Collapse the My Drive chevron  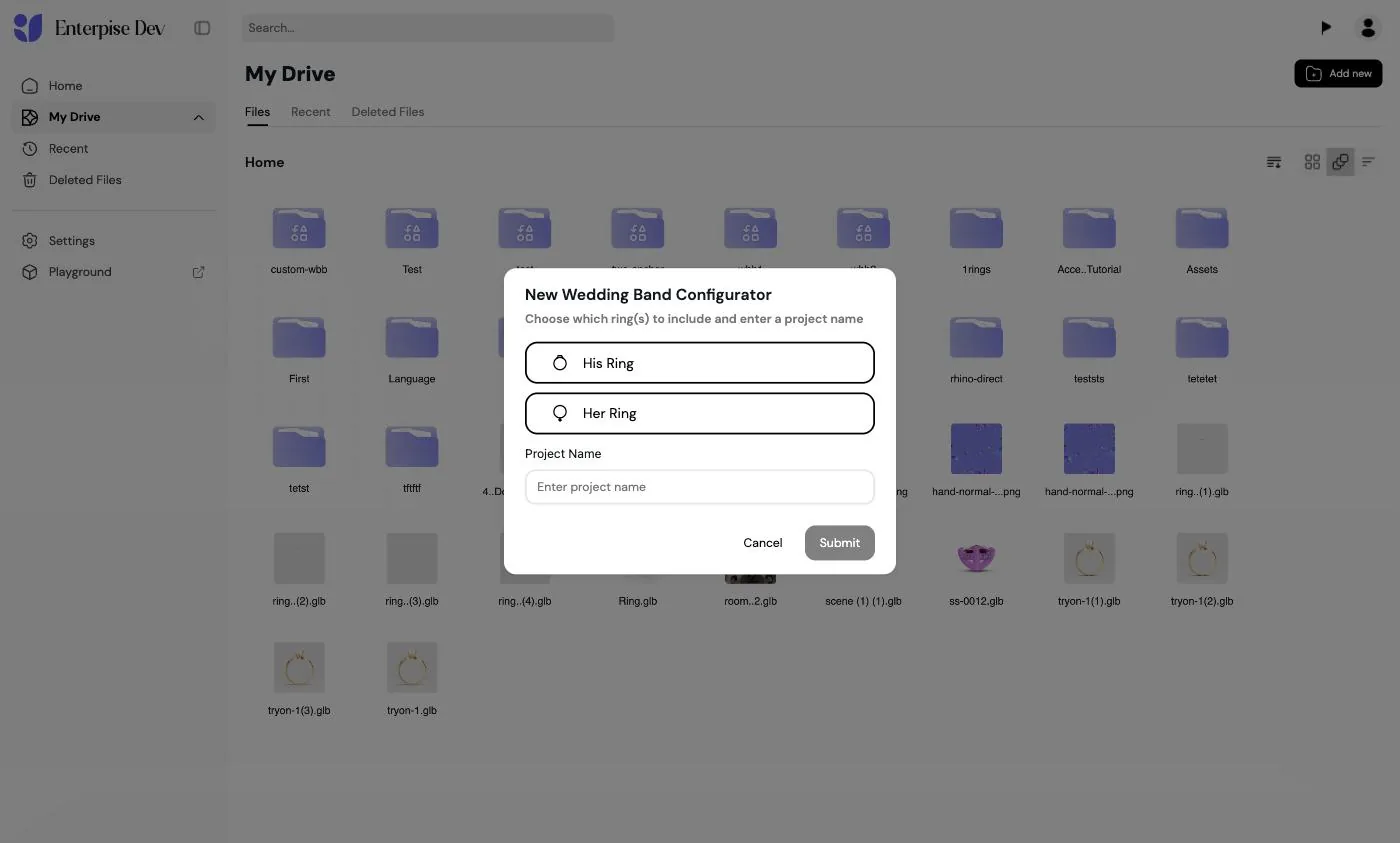198,118
